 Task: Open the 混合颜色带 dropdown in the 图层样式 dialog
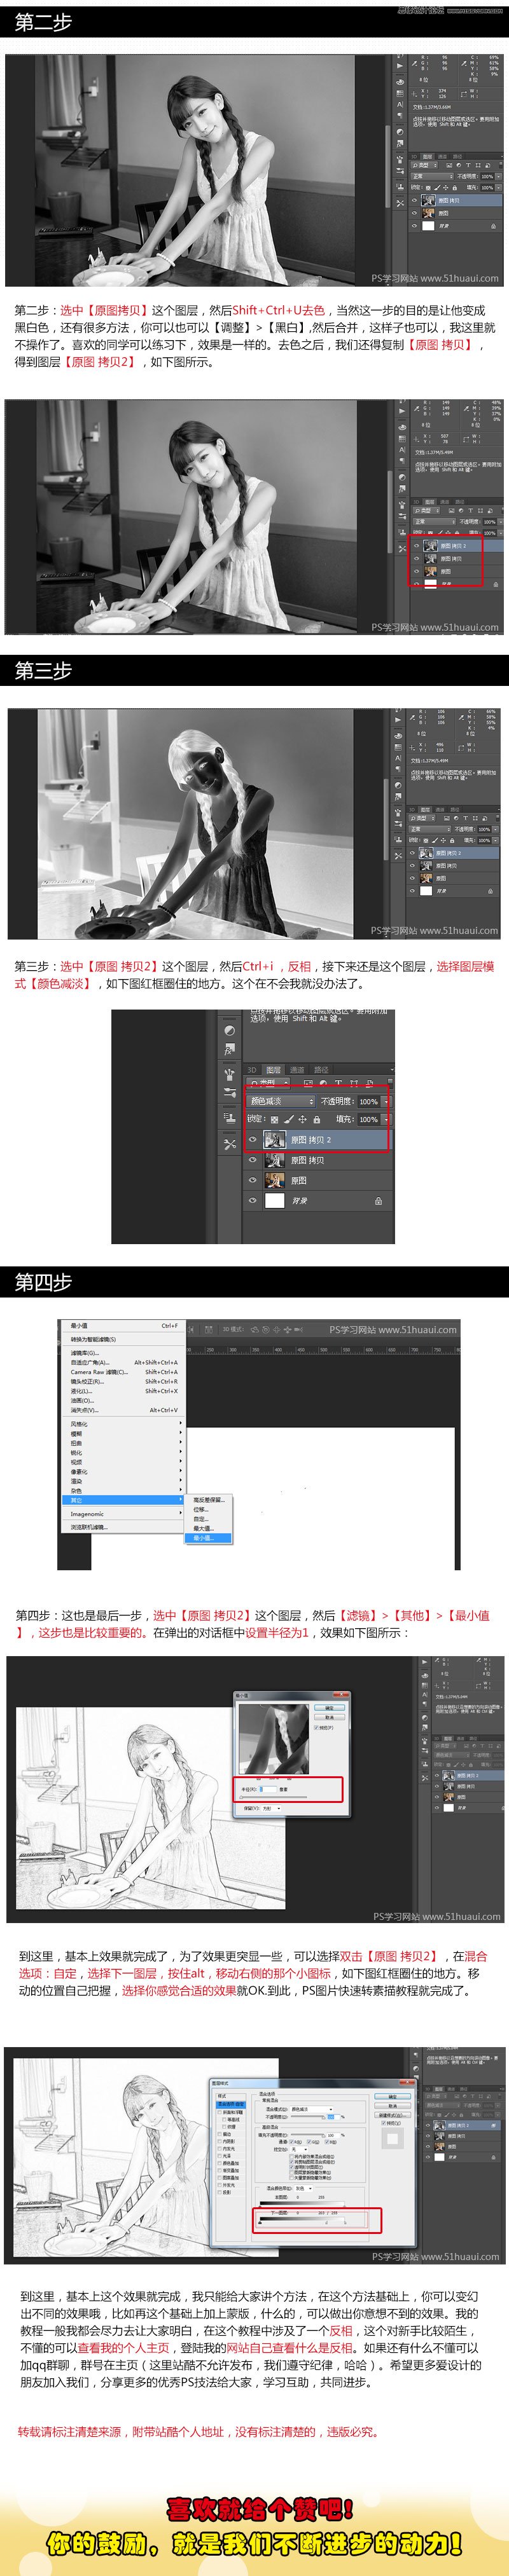click(x=304, y=2188)
